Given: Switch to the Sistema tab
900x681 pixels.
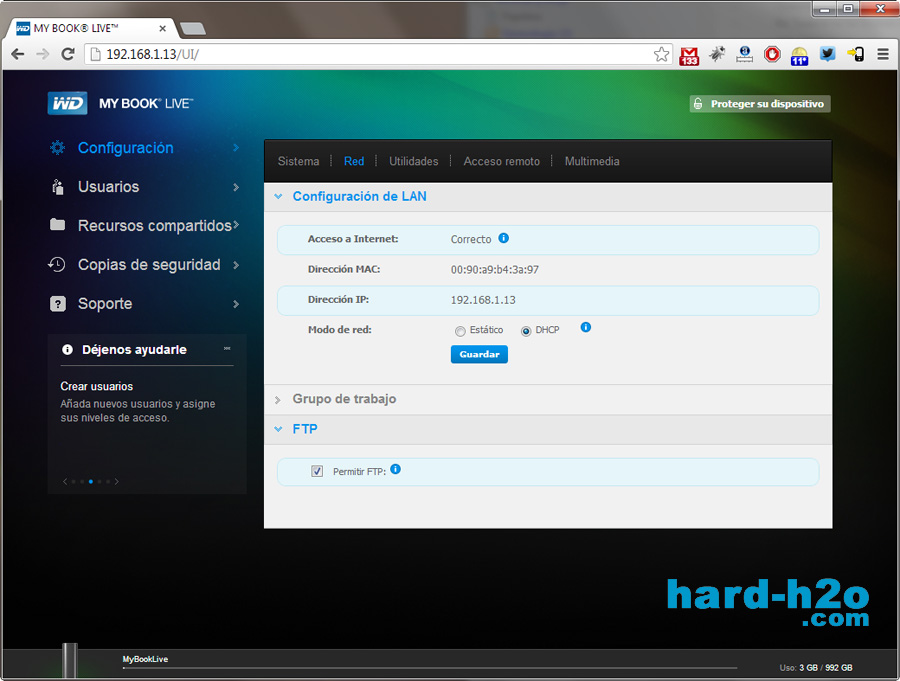Looking at the screenshot, I should 298,161.
